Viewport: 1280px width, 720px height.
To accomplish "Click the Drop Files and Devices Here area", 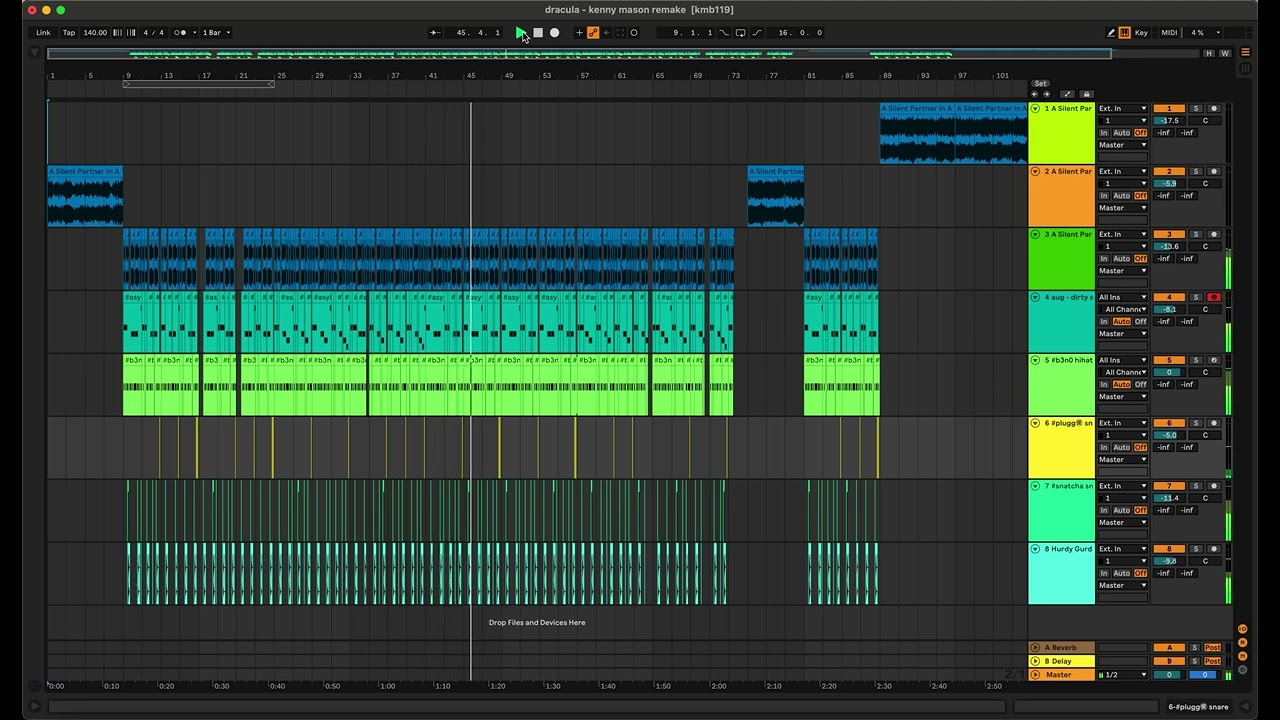I will (x=537, y=622).
